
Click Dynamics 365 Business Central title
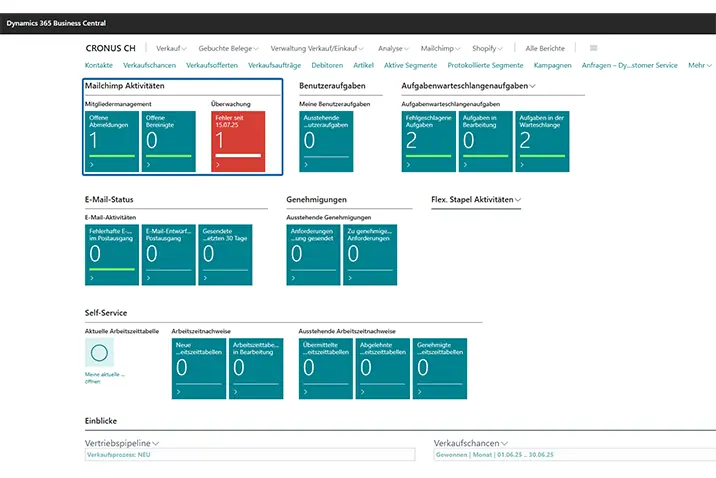point(56,23)
